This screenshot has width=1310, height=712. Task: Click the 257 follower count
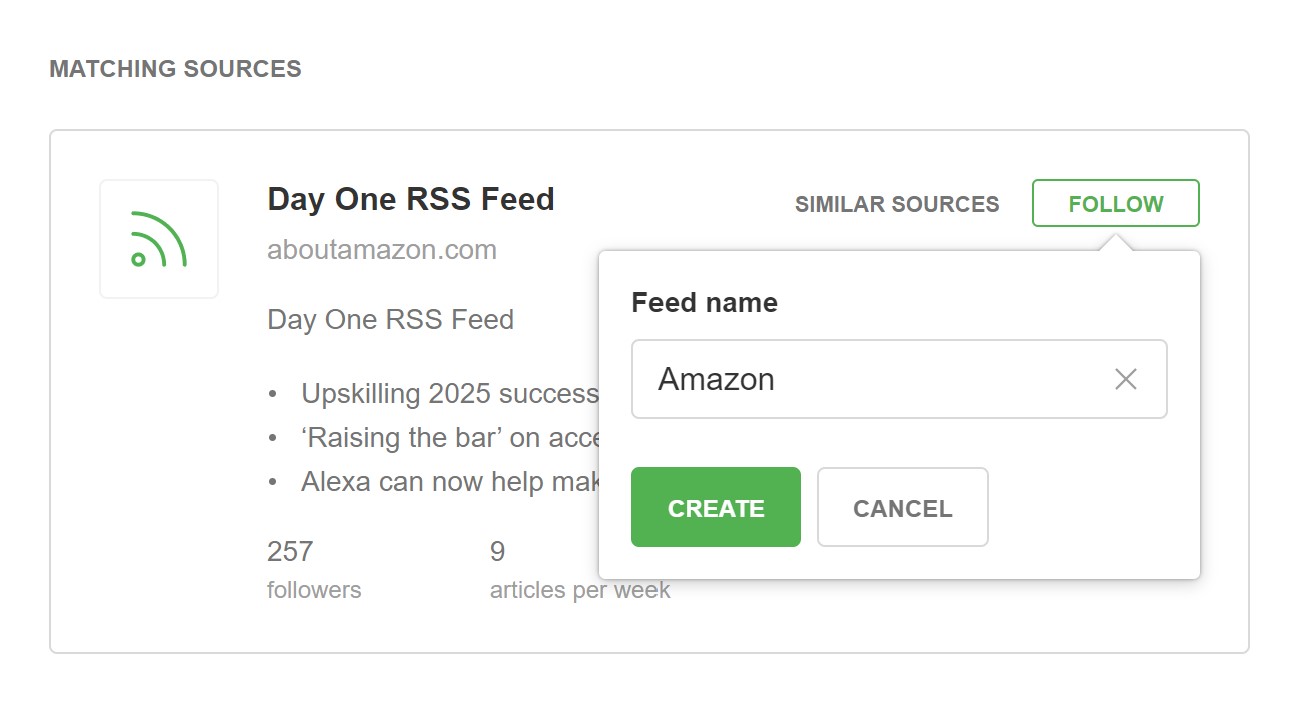tap(290, 551)
